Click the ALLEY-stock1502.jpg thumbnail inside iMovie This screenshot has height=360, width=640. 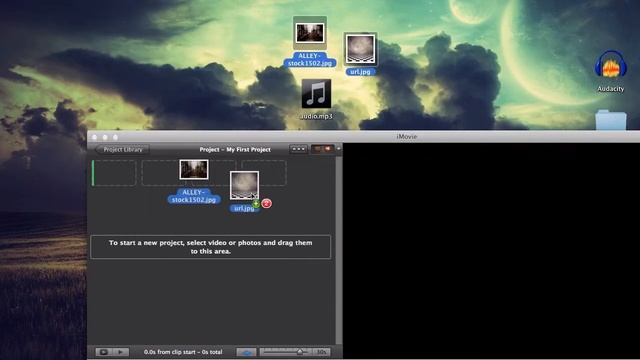(194, 169)
